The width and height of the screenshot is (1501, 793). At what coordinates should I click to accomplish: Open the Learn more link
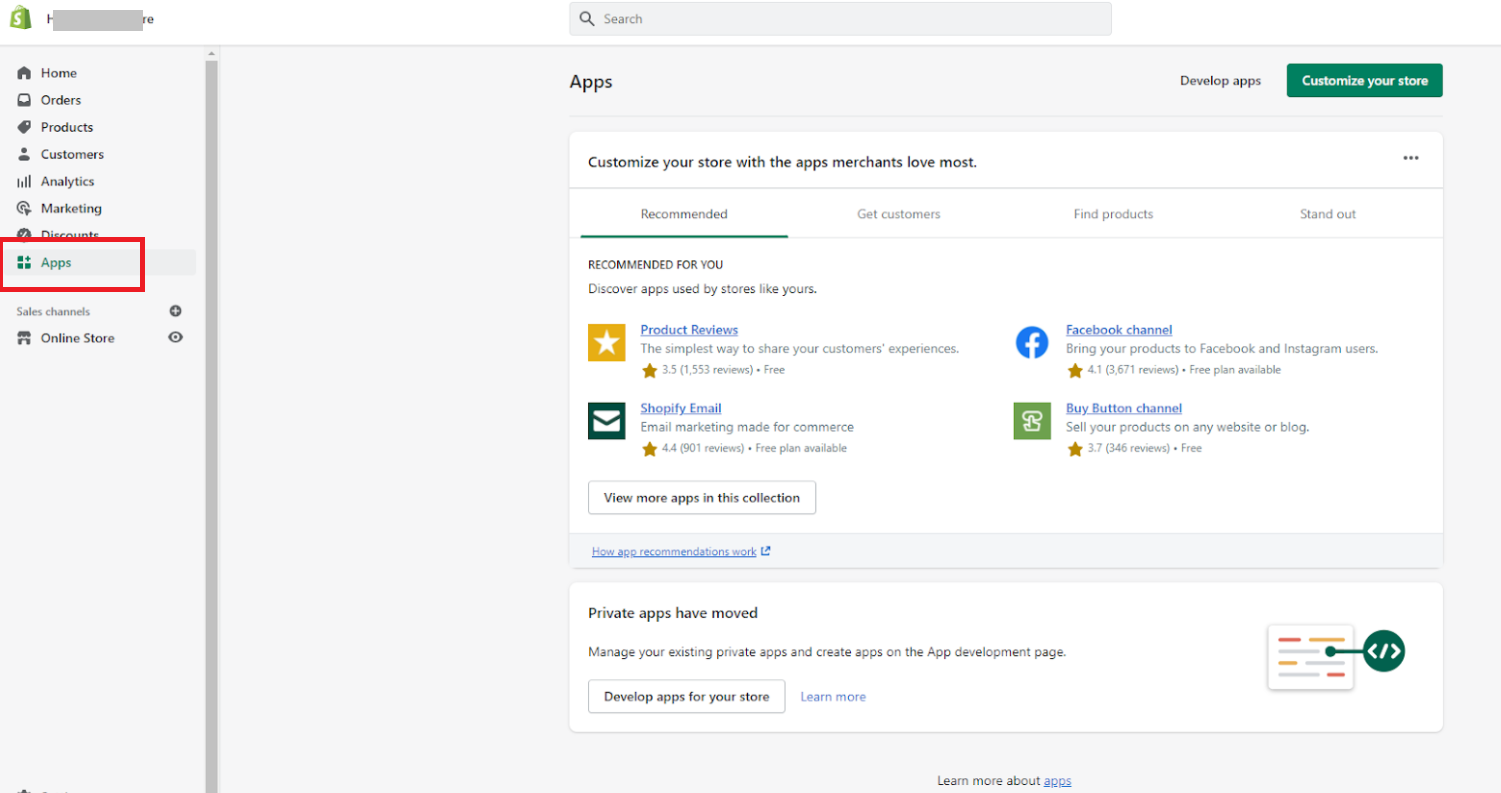point(833,697)
